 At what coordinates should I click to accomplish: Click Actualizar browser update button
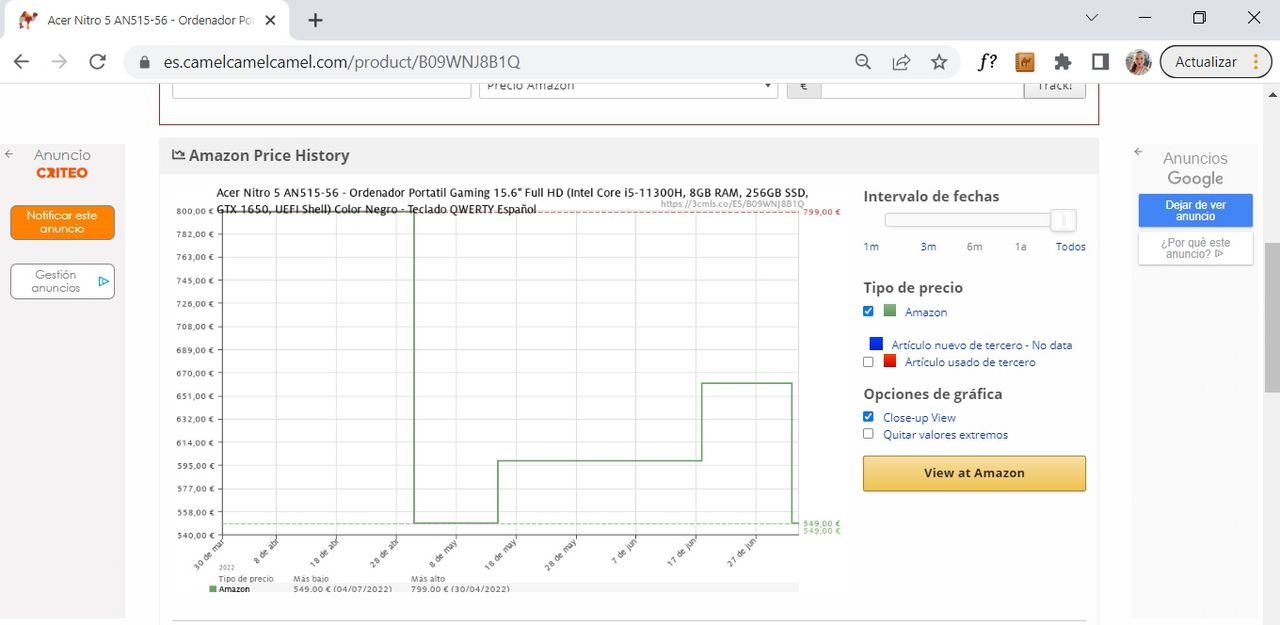coord(1205,62)
